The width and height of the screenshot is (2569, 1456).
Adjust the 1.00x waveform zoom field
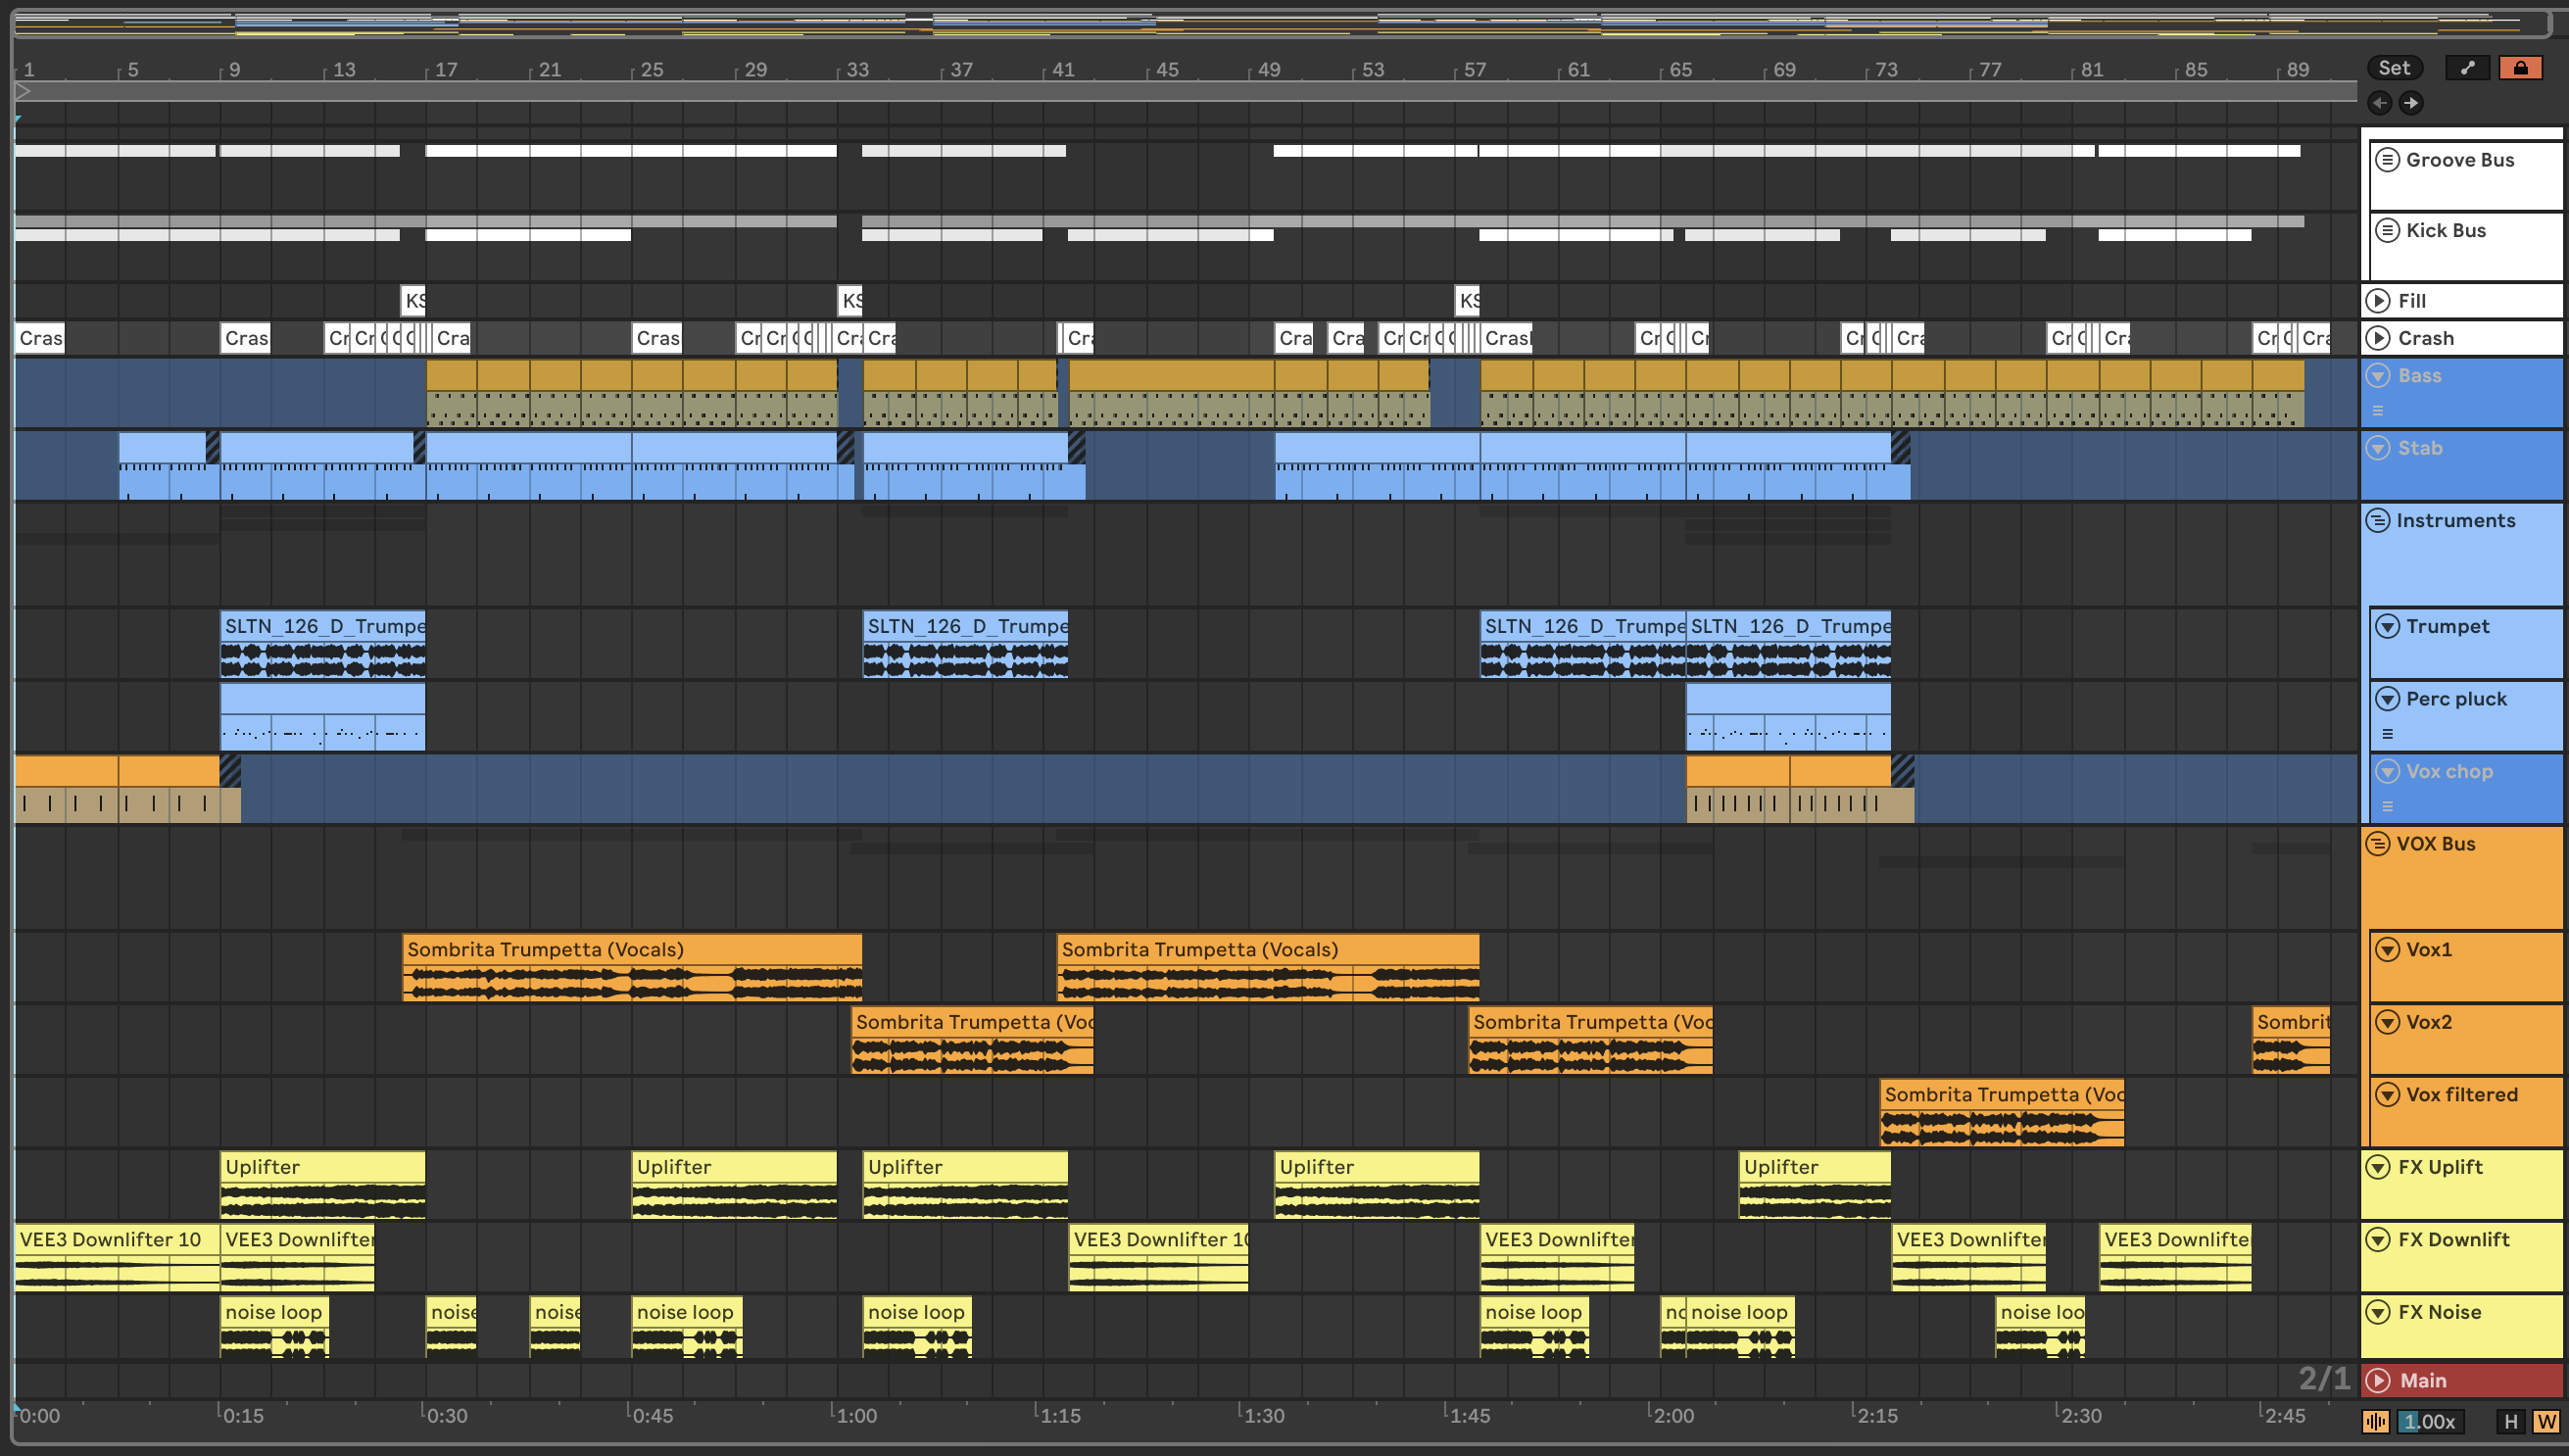(2430, 1422)
